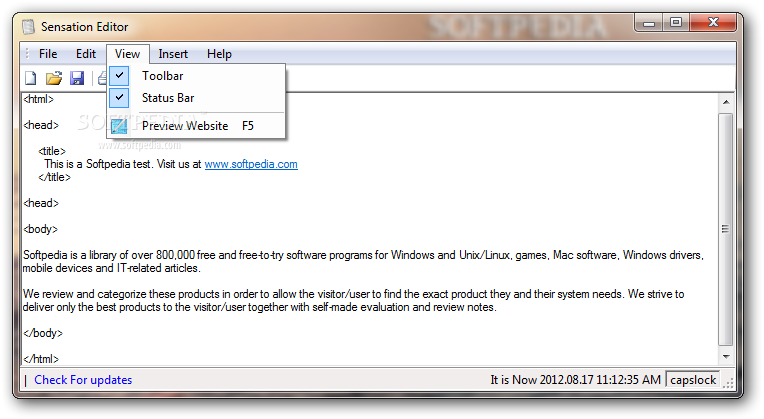
Task: Open the File menu
Action: [x=48, y=54]
